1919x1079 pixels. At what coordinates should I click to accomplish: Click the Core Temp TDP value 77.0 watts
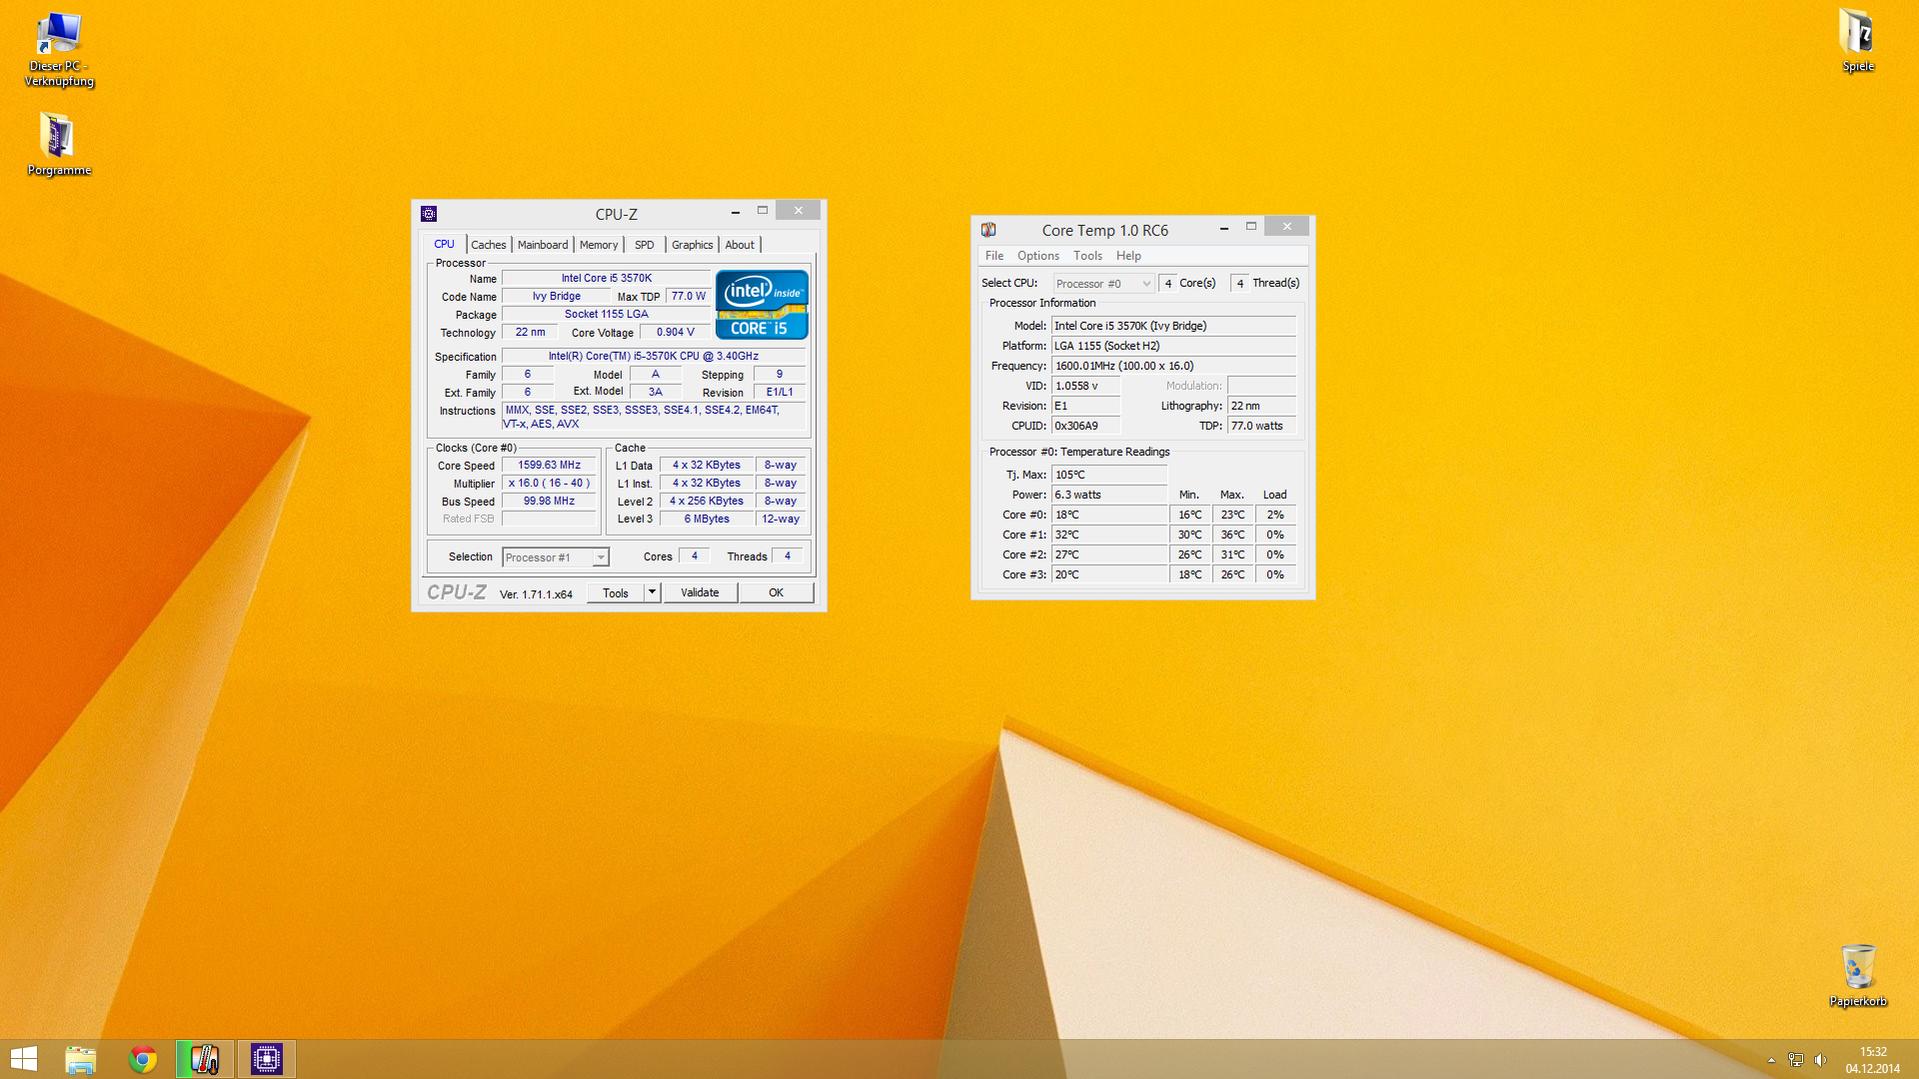pyautogui.click(x=1262, y=426)
